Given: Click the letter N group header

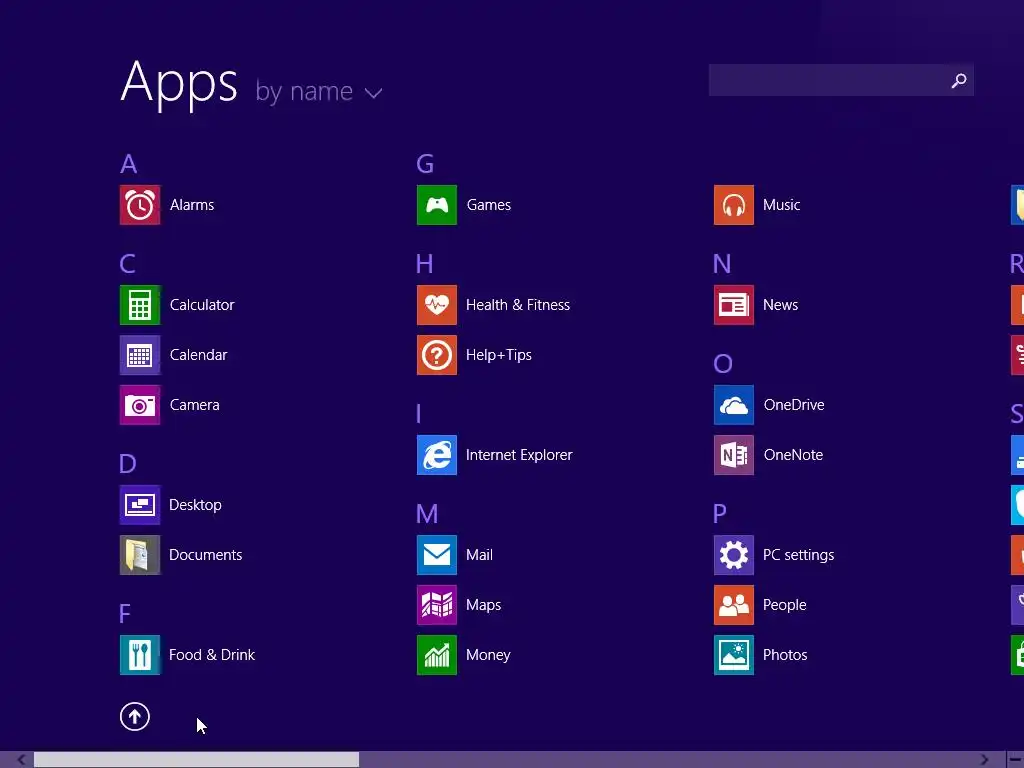Looking at the screenshot, I should (x=722, y=264).
